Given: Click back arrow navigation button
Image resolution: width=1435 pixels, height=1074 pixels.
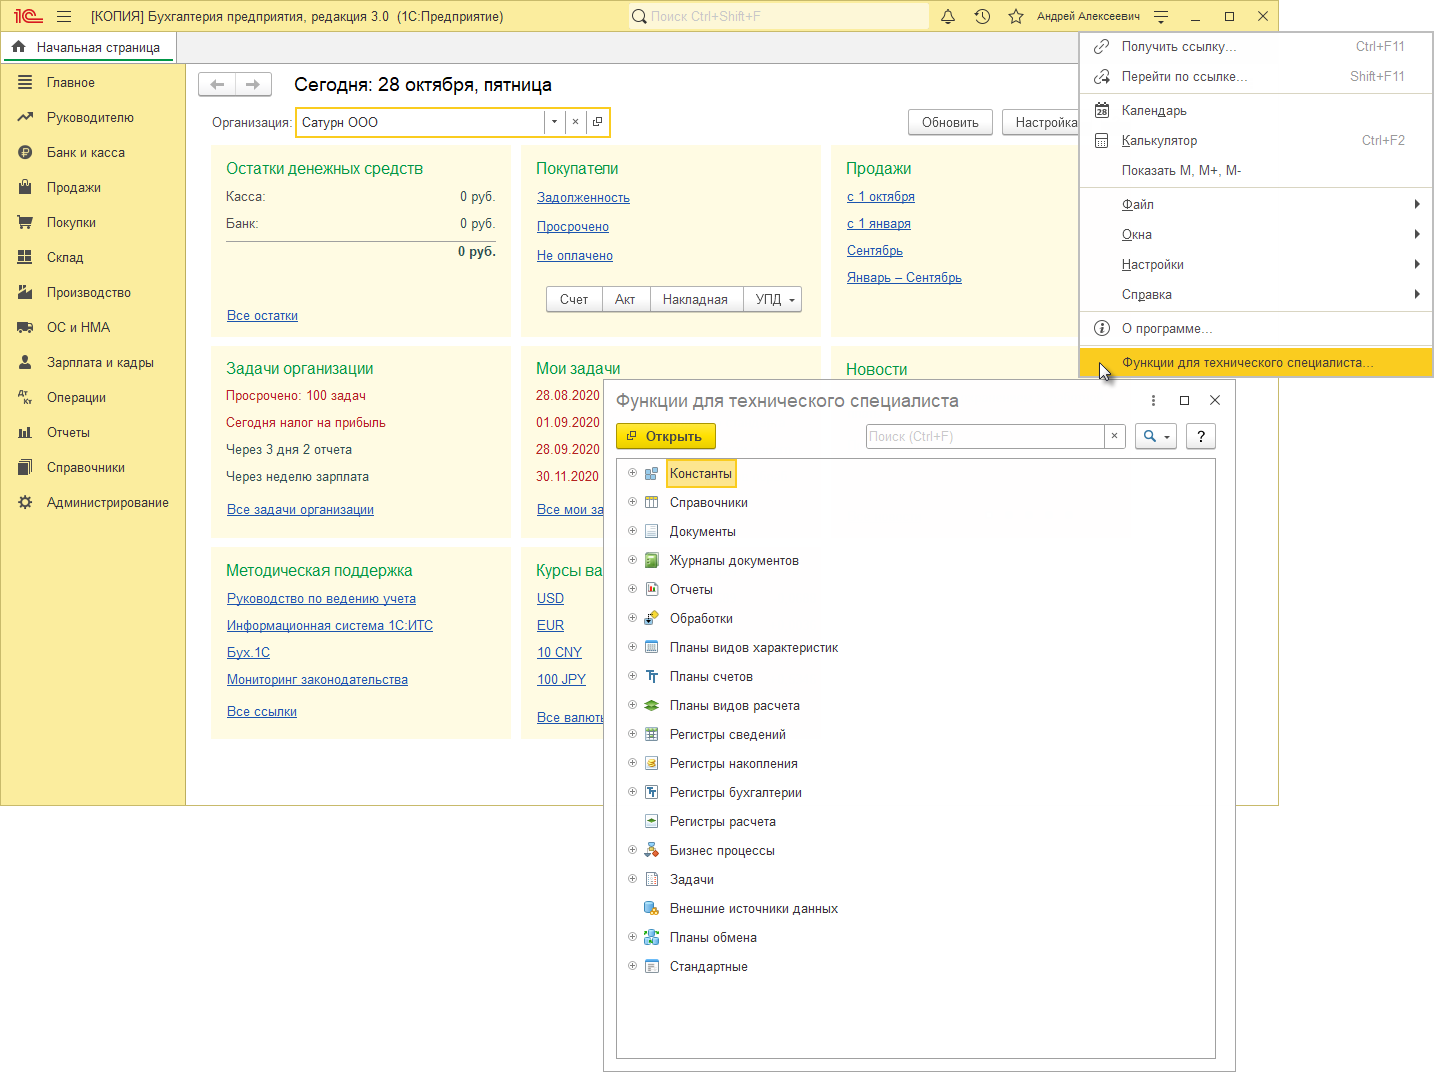Looking at the screenshot, I should [x=217, y=85].
